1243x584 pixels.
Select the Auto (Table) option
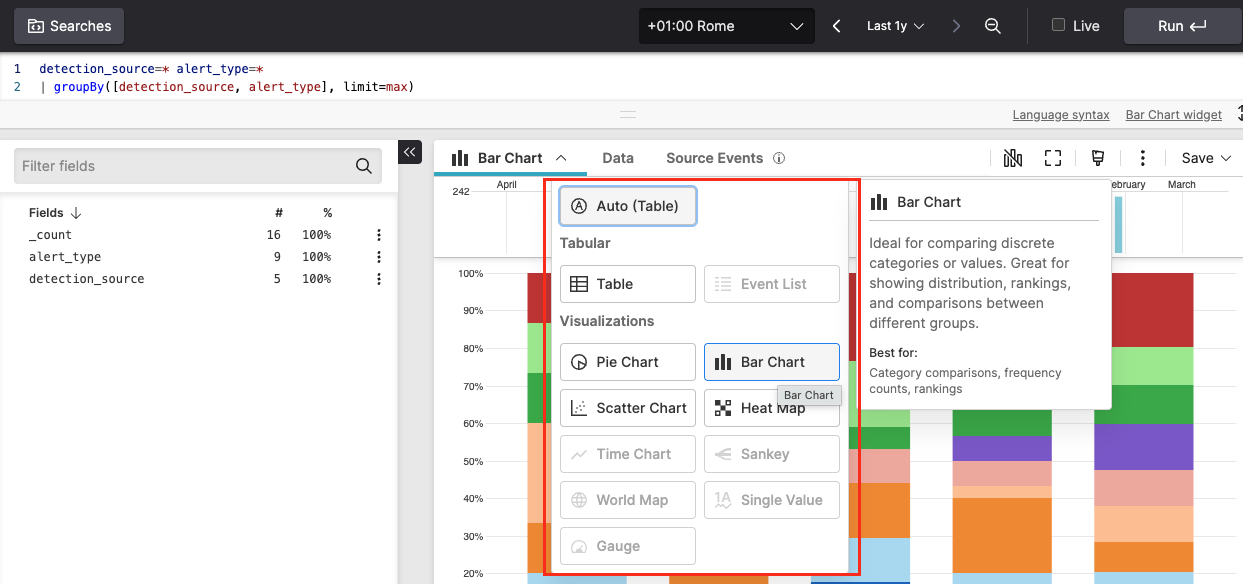pos(628,205)
